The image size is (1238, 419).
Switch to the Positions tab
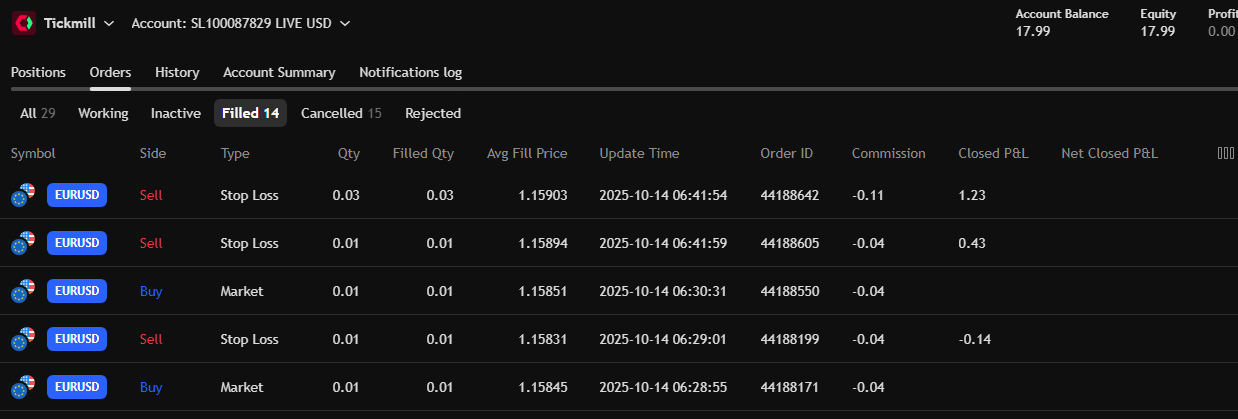(38, 72)
